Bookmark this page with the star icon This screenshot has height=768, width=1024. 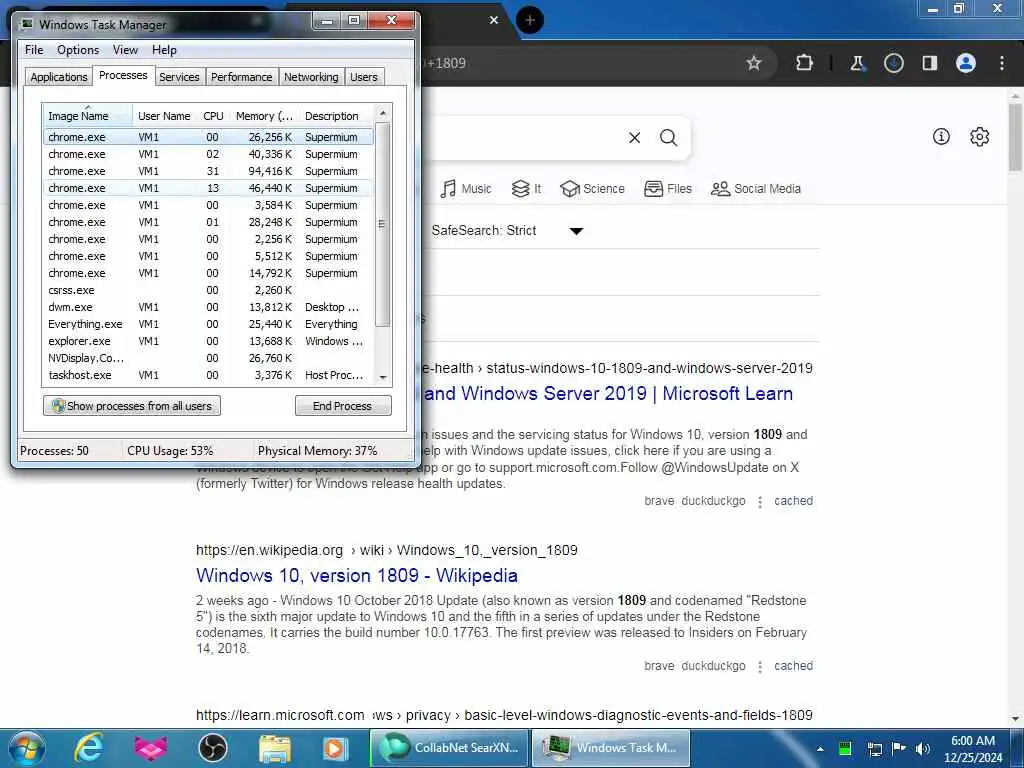coord(754,63)
